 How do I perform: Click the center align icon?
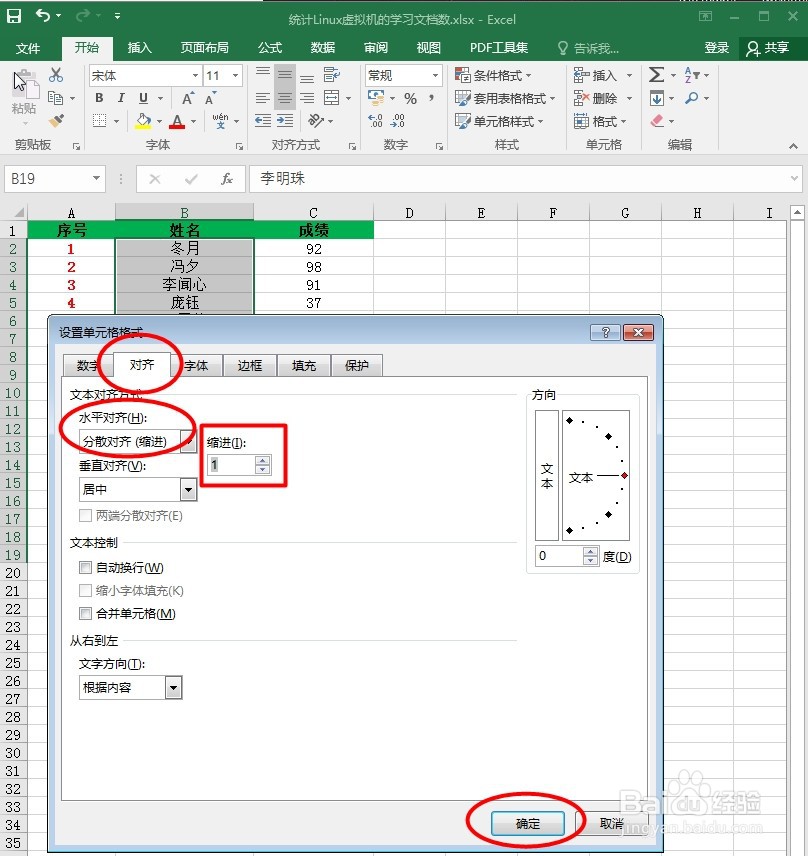[x=284, y=98]
